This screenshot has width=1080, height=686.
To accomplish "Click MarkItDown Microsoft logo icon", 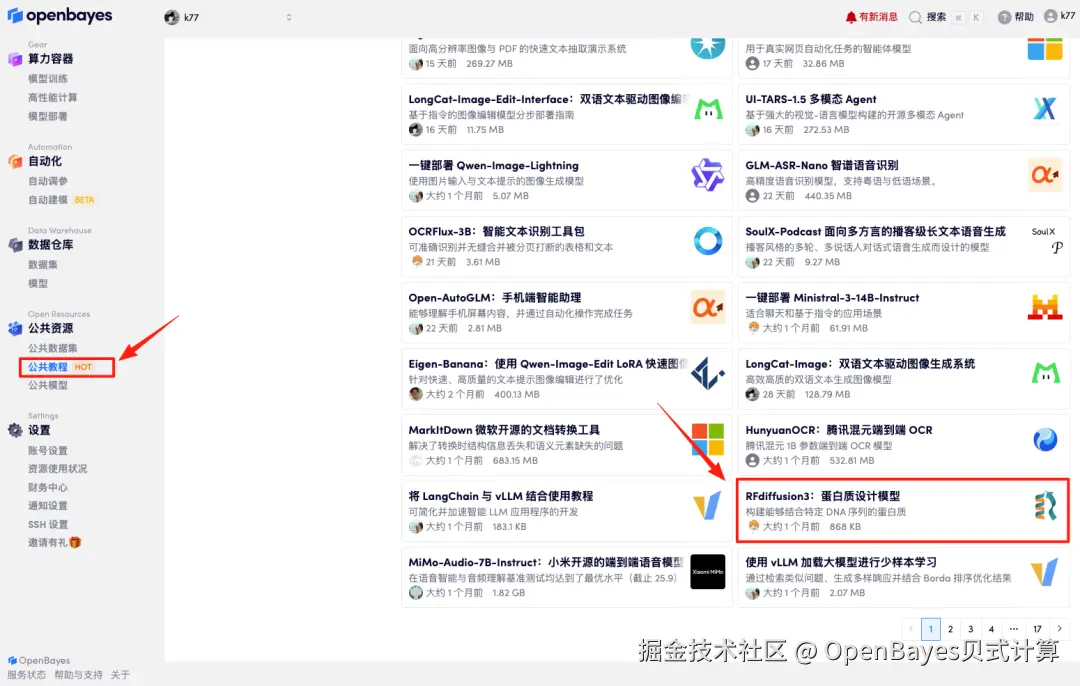I will click(x=707, y=439).
